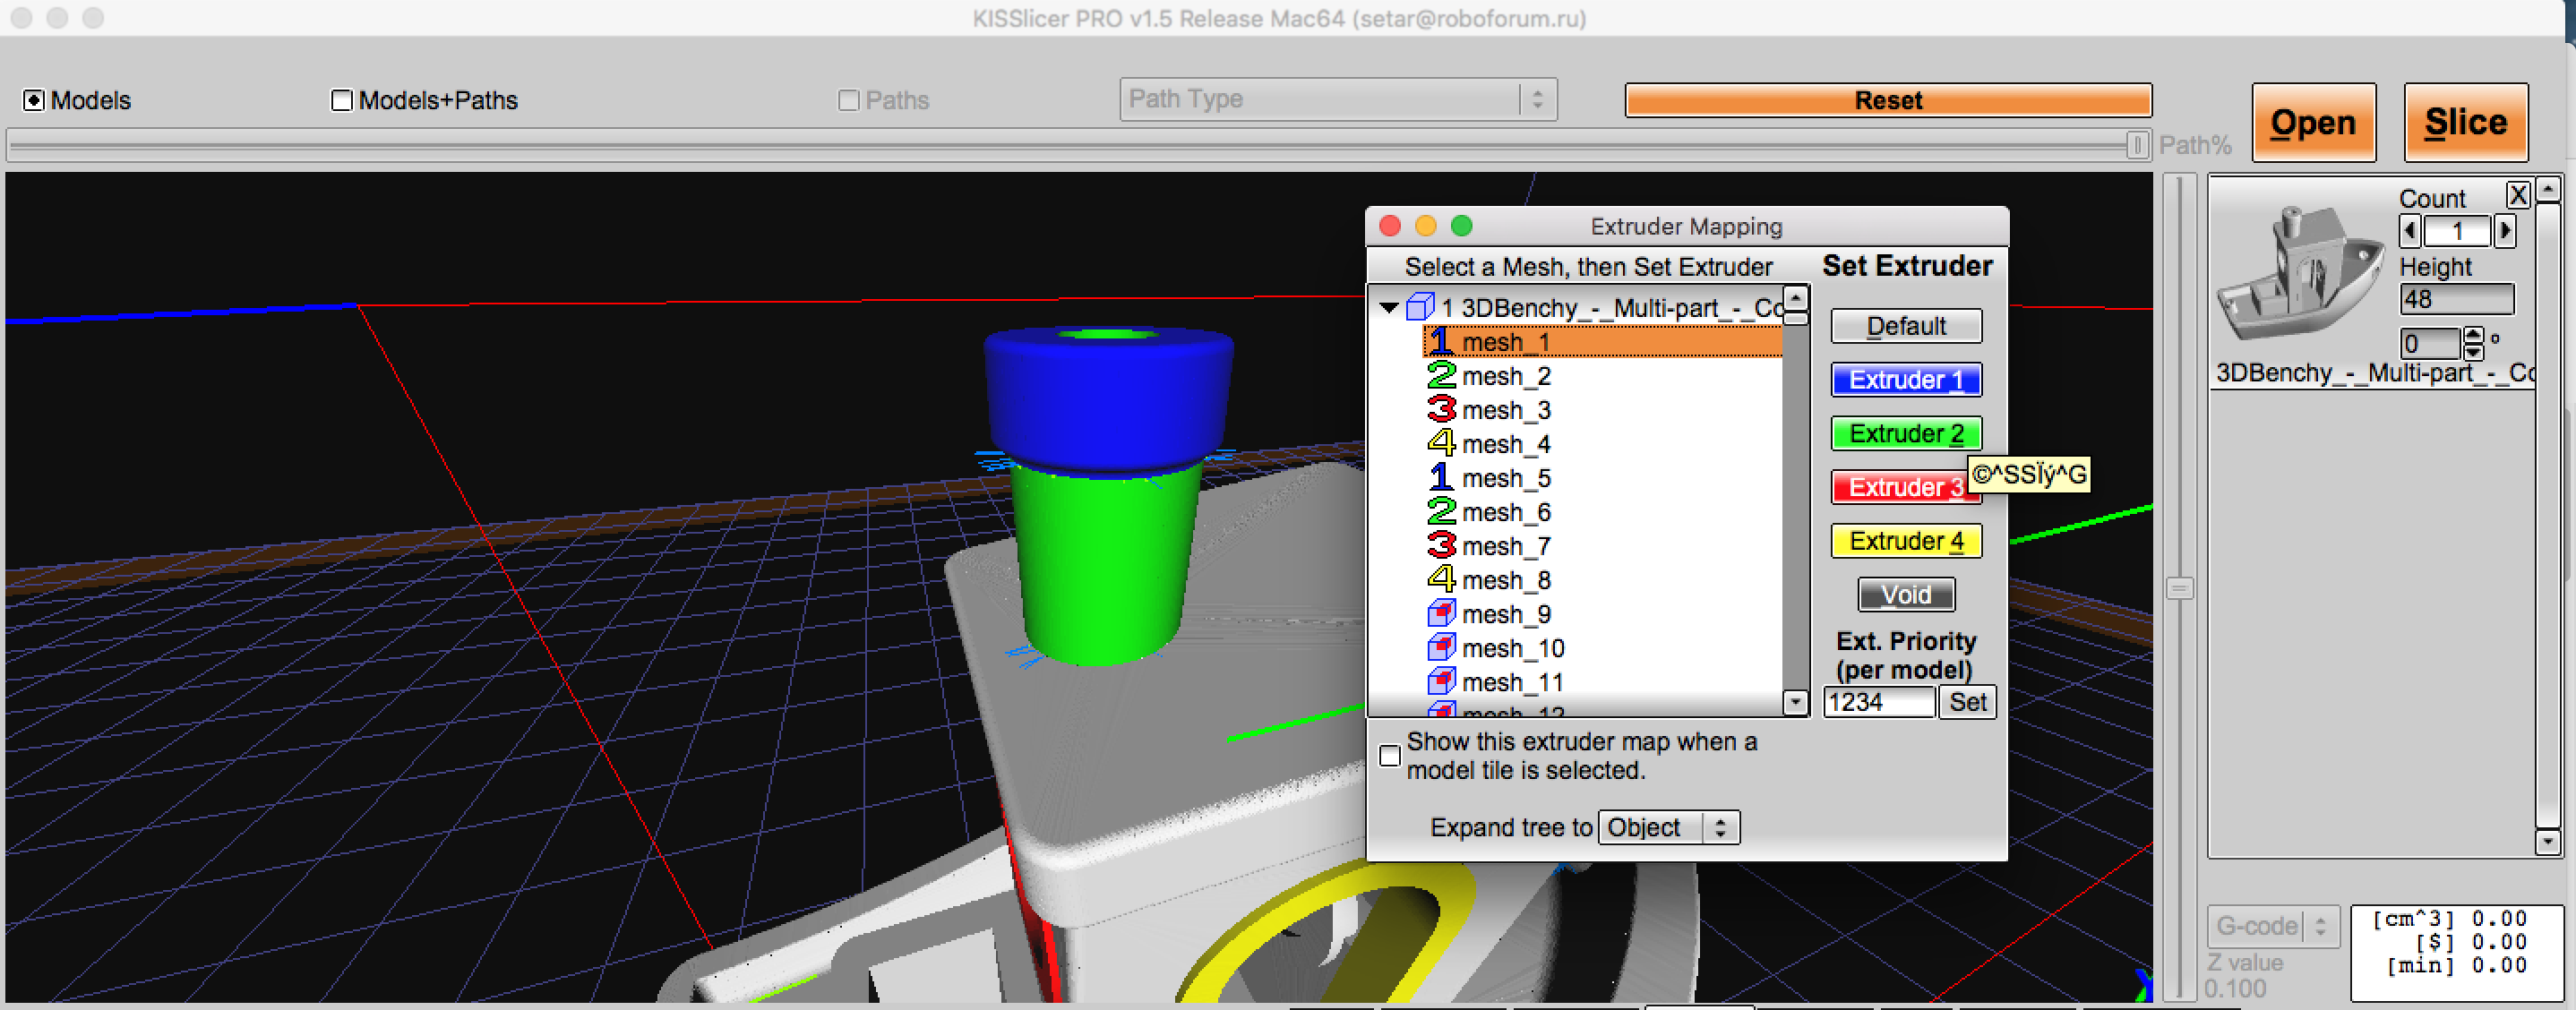The width and height of the screenshot is (2576, 1010).
Task: Select mesh_7 in the mesh tree
Action: 1506,547
